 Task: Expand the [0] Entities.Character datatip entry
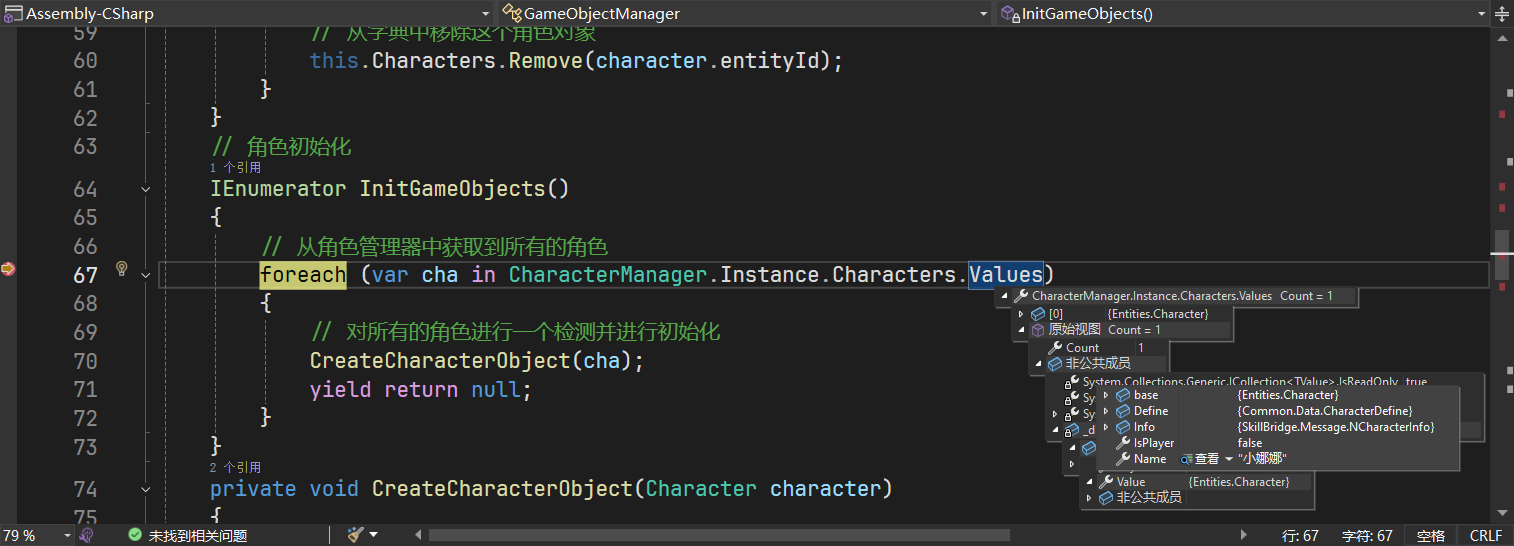pos(1022,314)
